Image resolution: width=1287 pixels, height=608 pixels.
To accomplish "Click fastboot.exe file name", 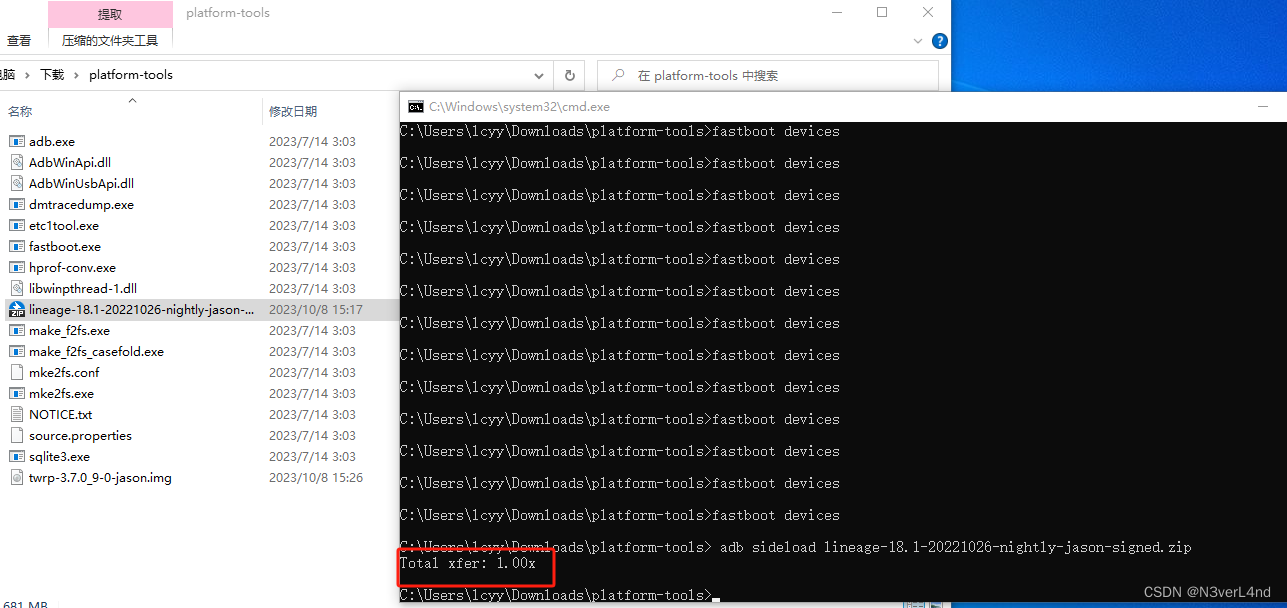I will 65,247.
